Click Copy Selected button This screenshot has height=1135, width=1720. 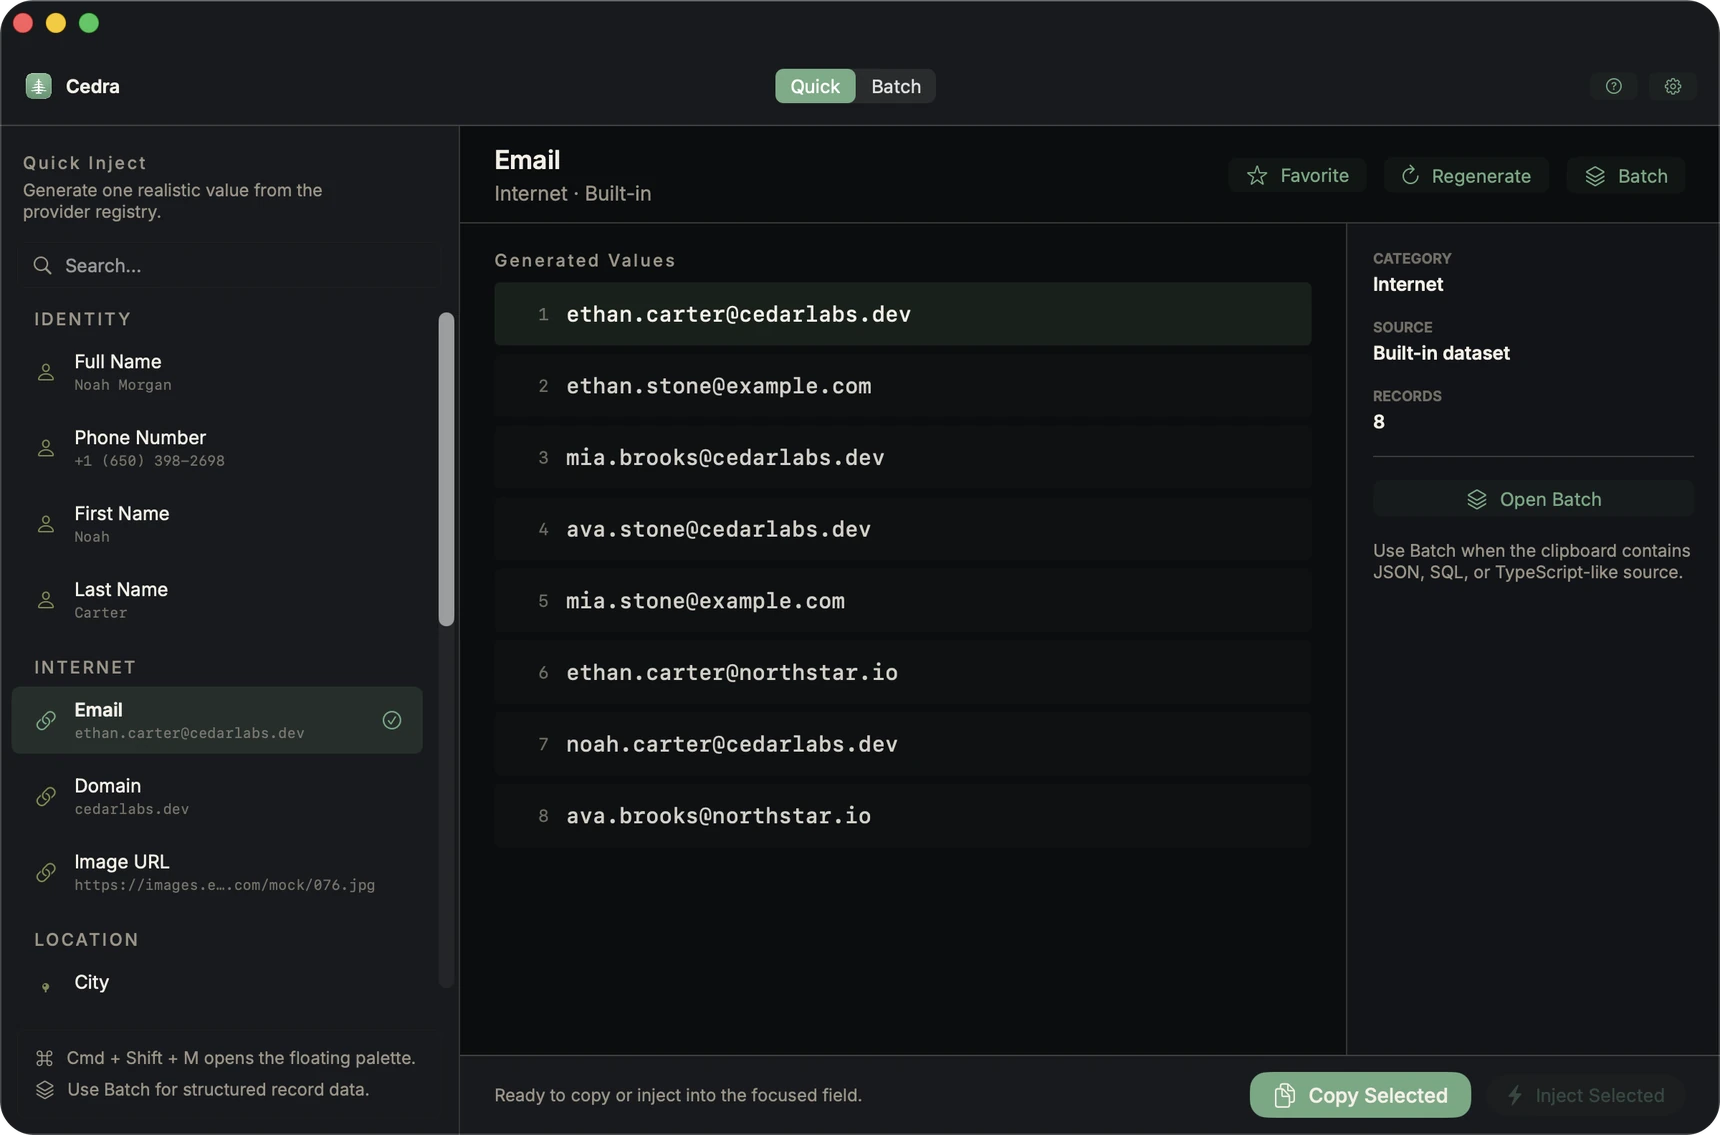(x=1360, y=1095)
